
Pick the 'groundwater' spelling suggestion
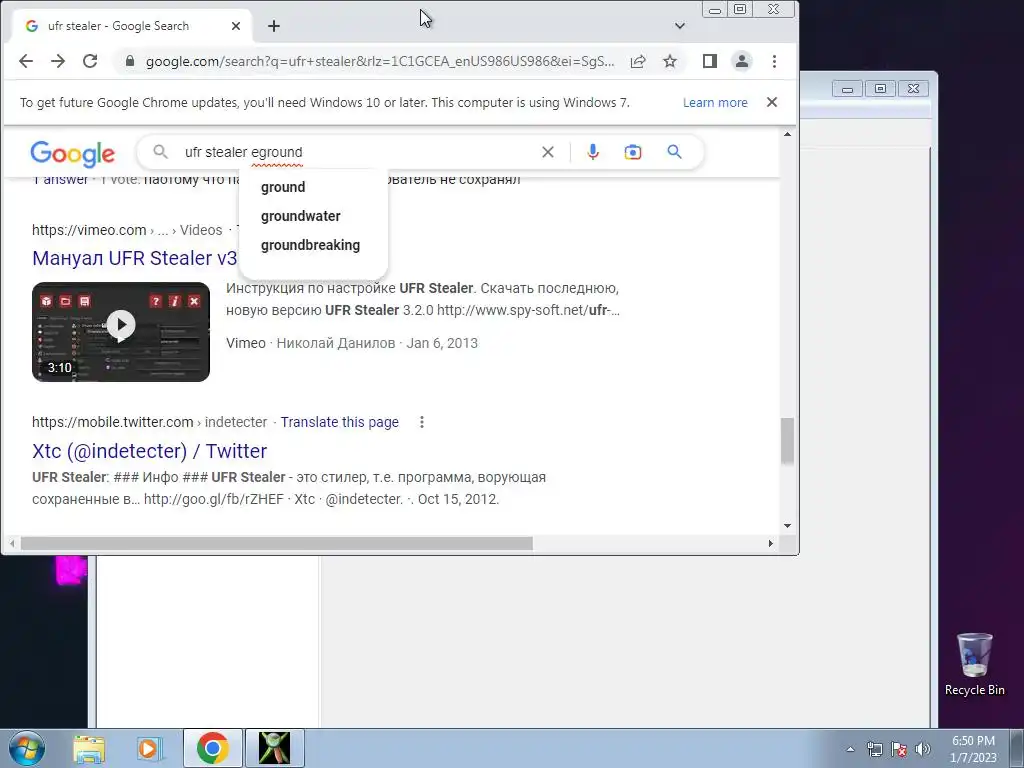300,216
